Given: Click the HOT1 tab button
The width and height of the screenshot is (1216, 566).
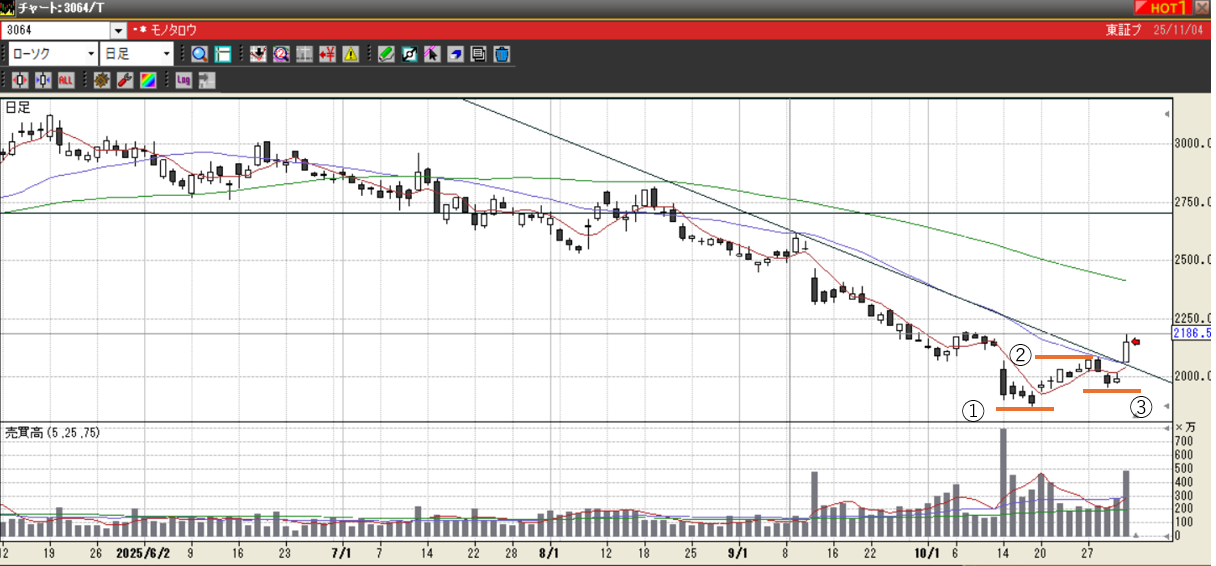Looking at the screenshot, I should click(x=1162, y=8).
